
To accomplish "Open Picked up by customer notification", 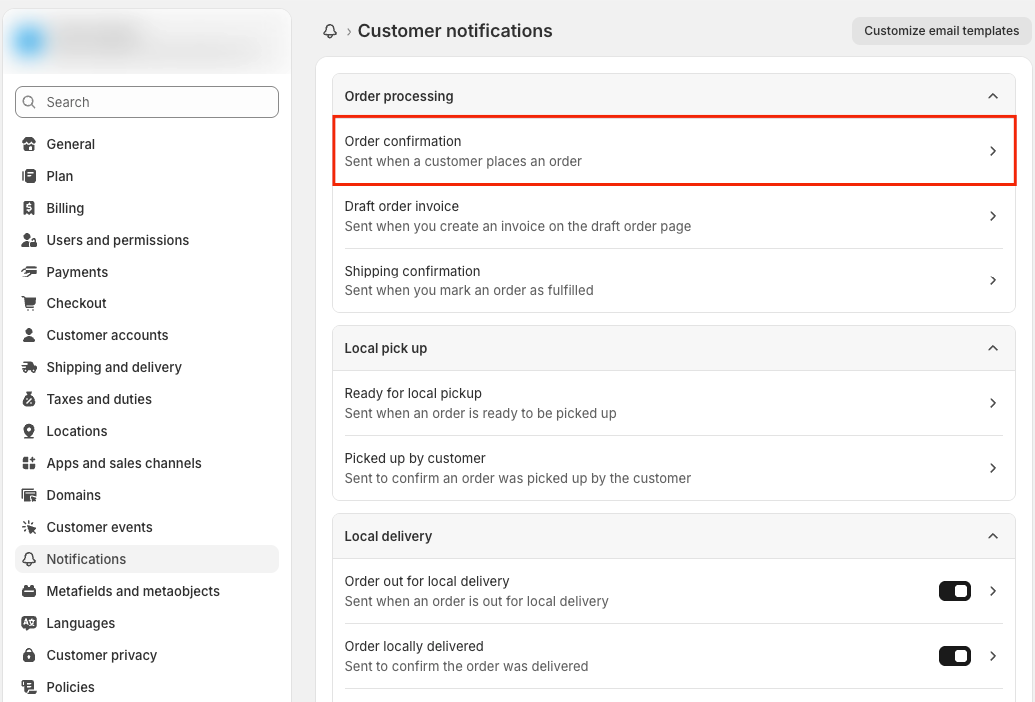I will [x=674, y=468].
